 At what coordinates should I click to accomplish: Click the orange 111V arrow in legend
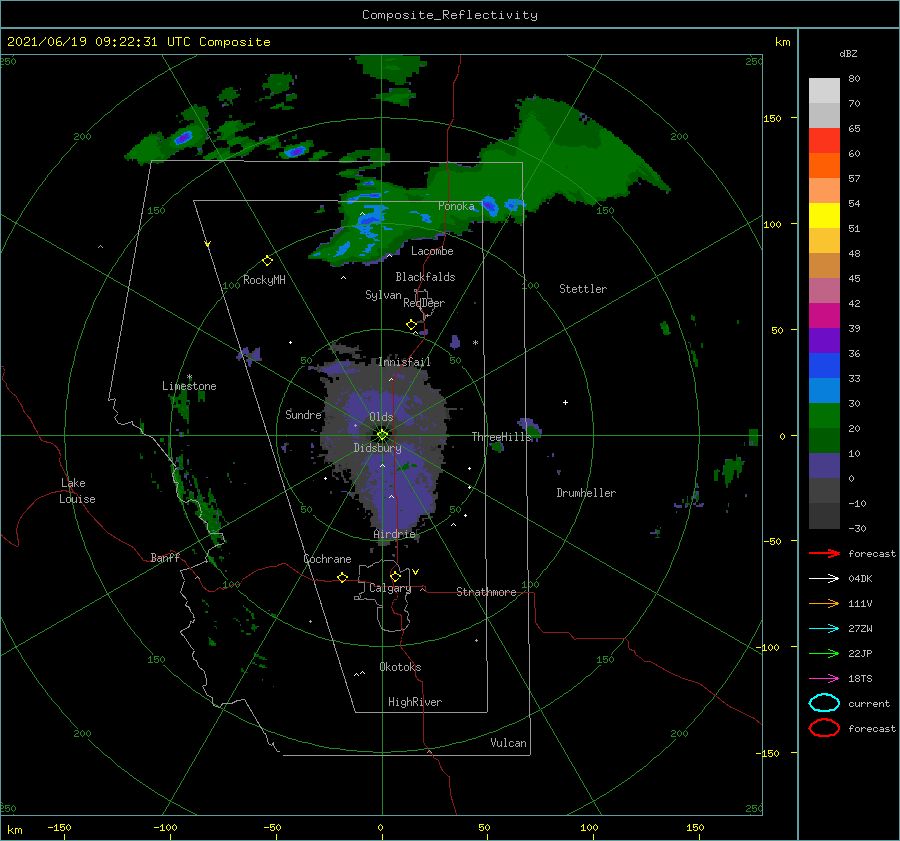click(824, 603)
